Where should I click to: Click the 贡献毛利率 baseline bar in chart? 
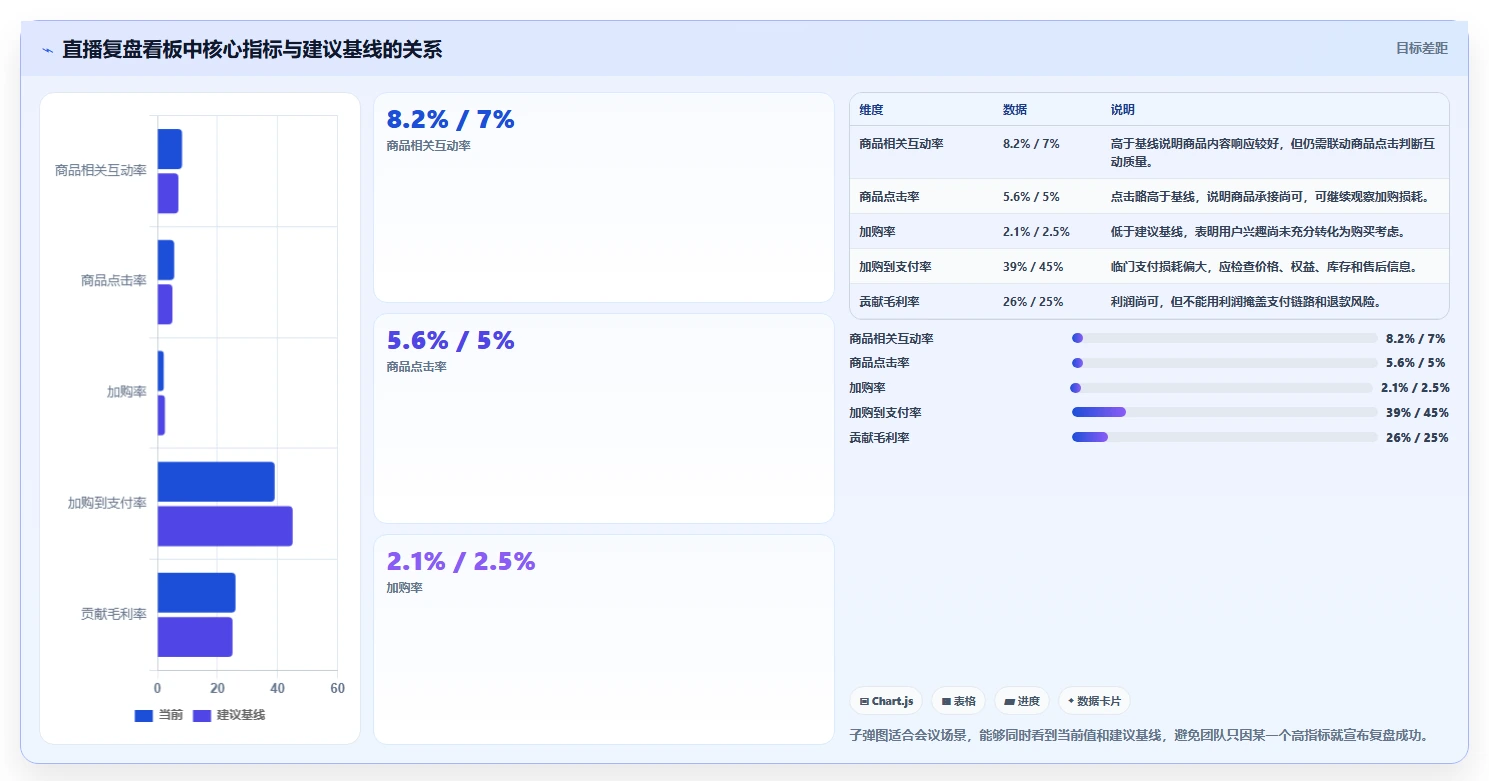195,637
